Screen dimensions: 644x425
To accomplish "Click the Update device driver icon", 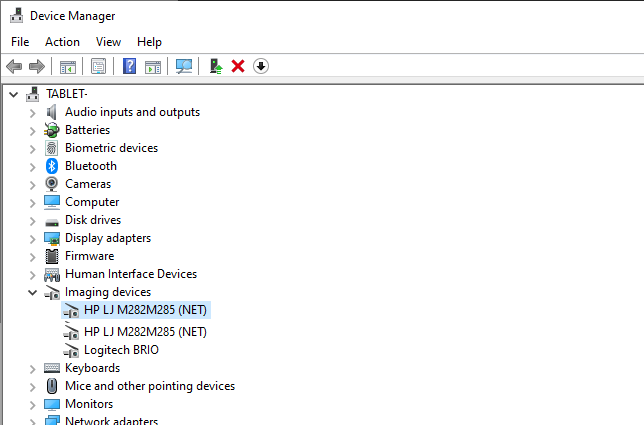I will tap(216, 66).
